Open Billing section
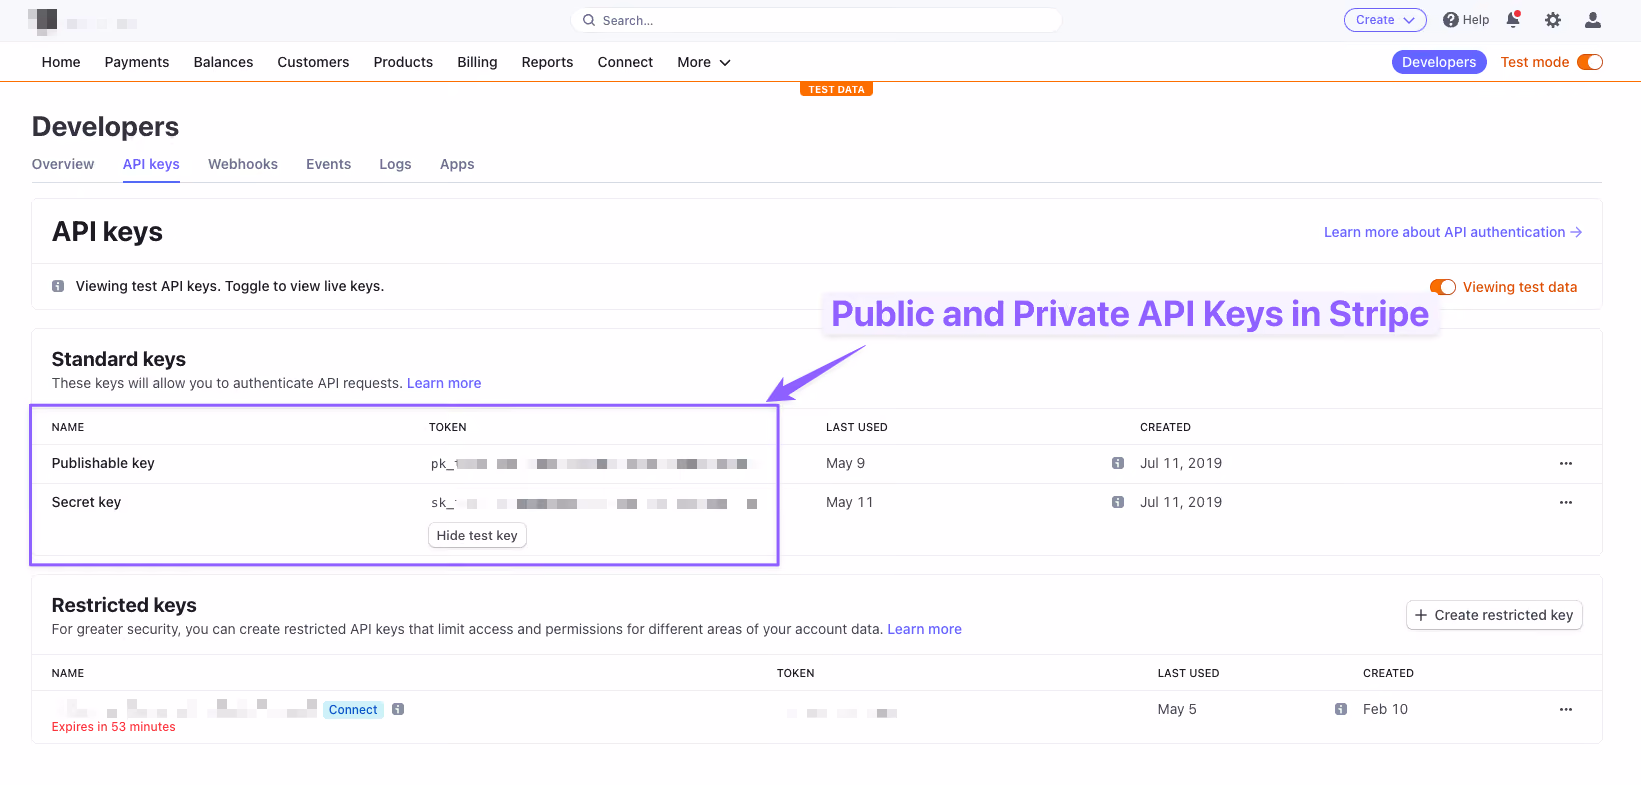This screenshot has height=785, width=1641. point(477,62)
